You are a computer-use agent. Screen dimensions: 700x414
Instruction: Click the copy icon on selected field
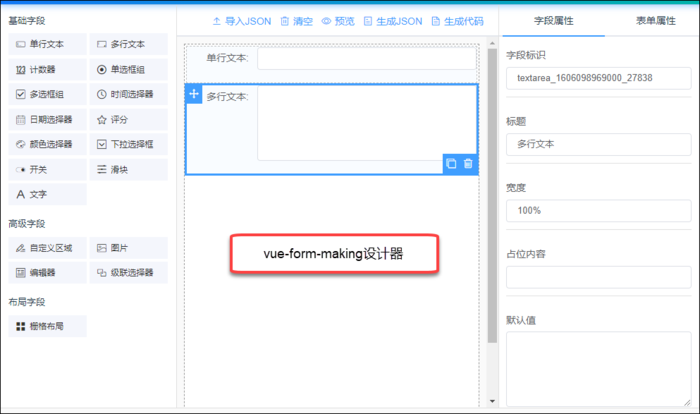451,163
